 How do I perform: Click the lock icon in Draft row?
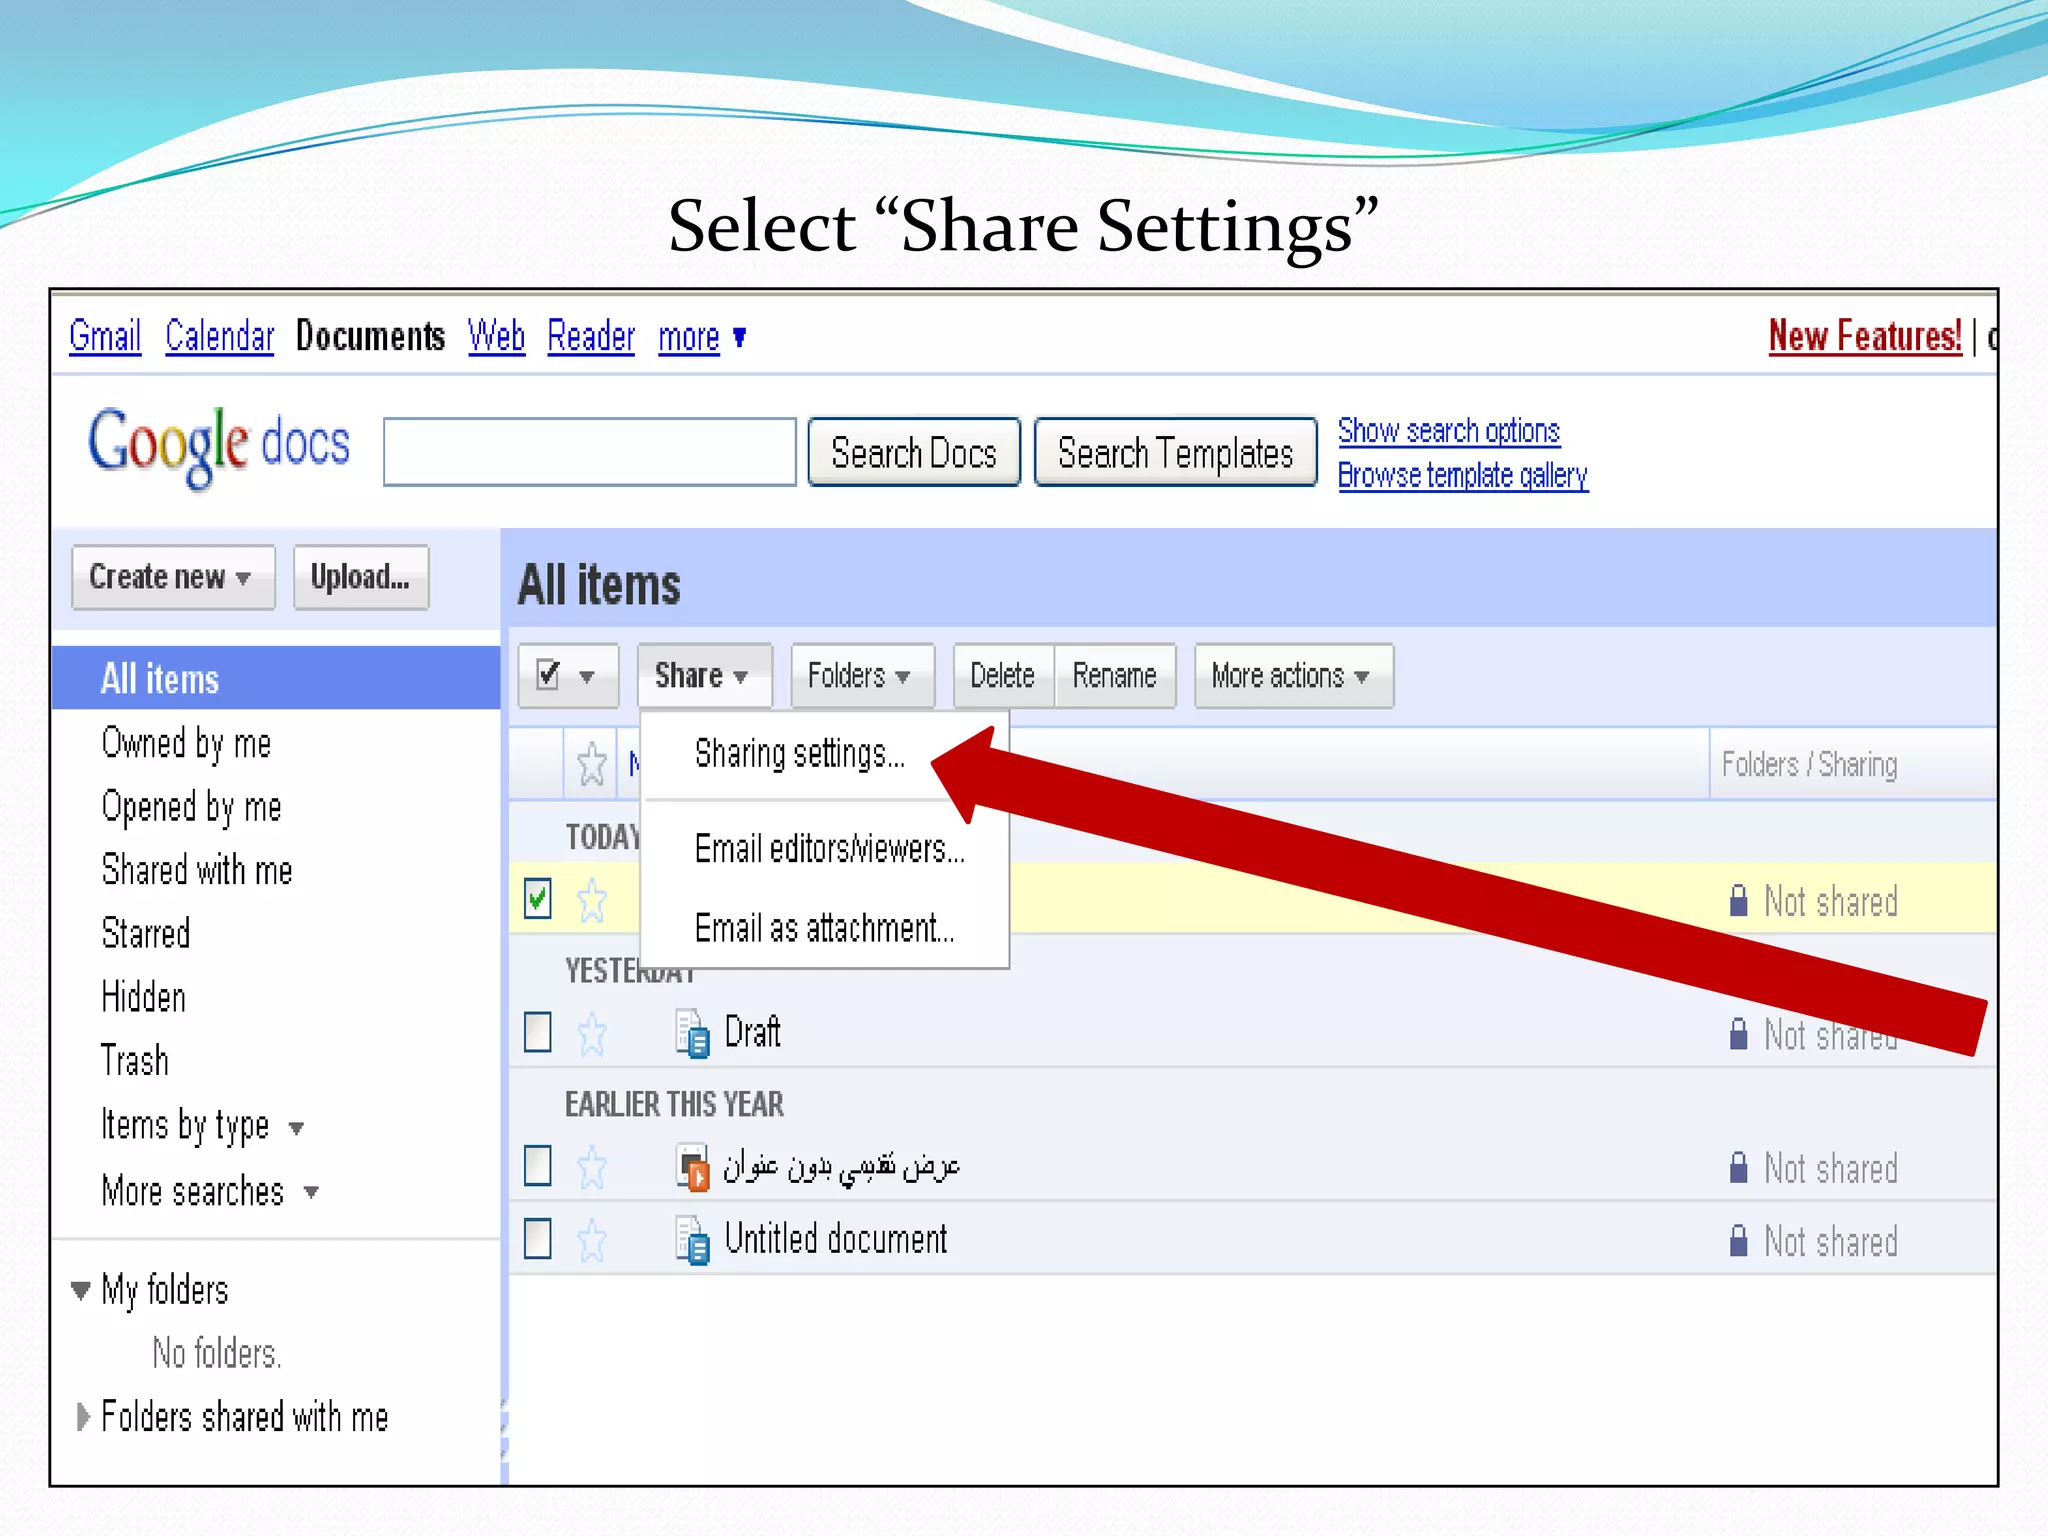tap(1739, 1034)
